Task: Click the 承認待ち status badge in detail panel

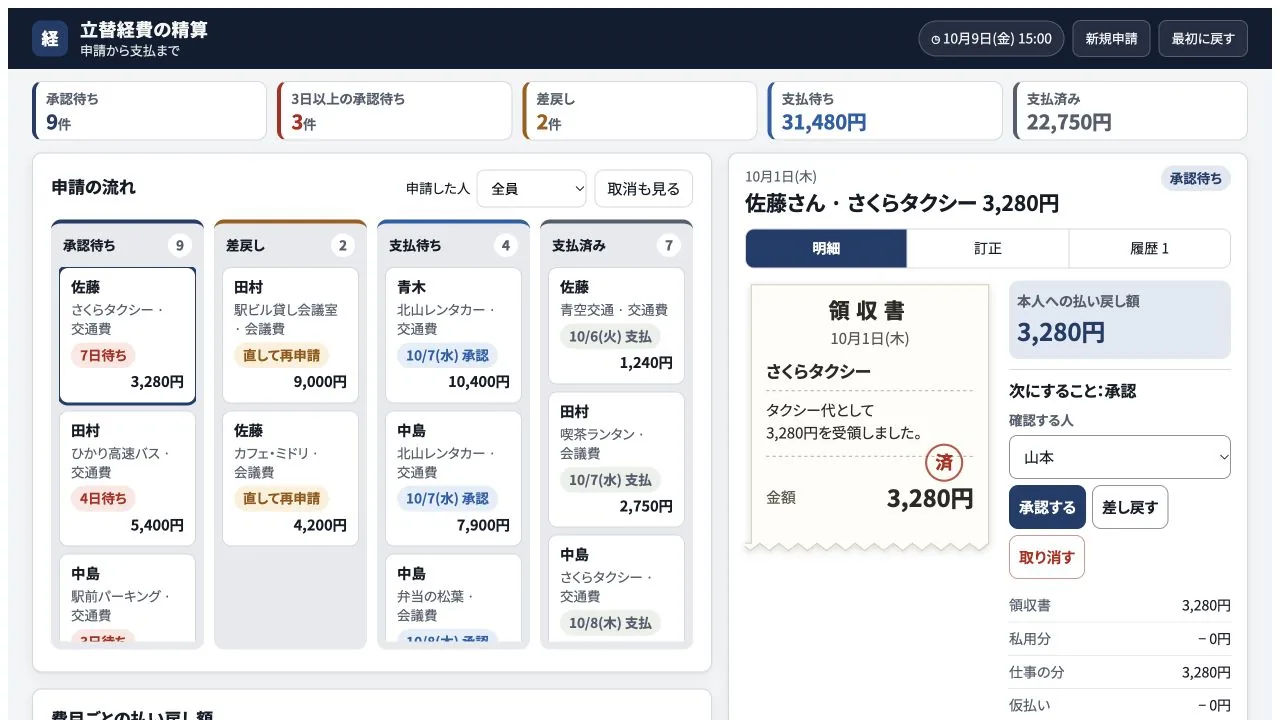Action: (1195, 178)
